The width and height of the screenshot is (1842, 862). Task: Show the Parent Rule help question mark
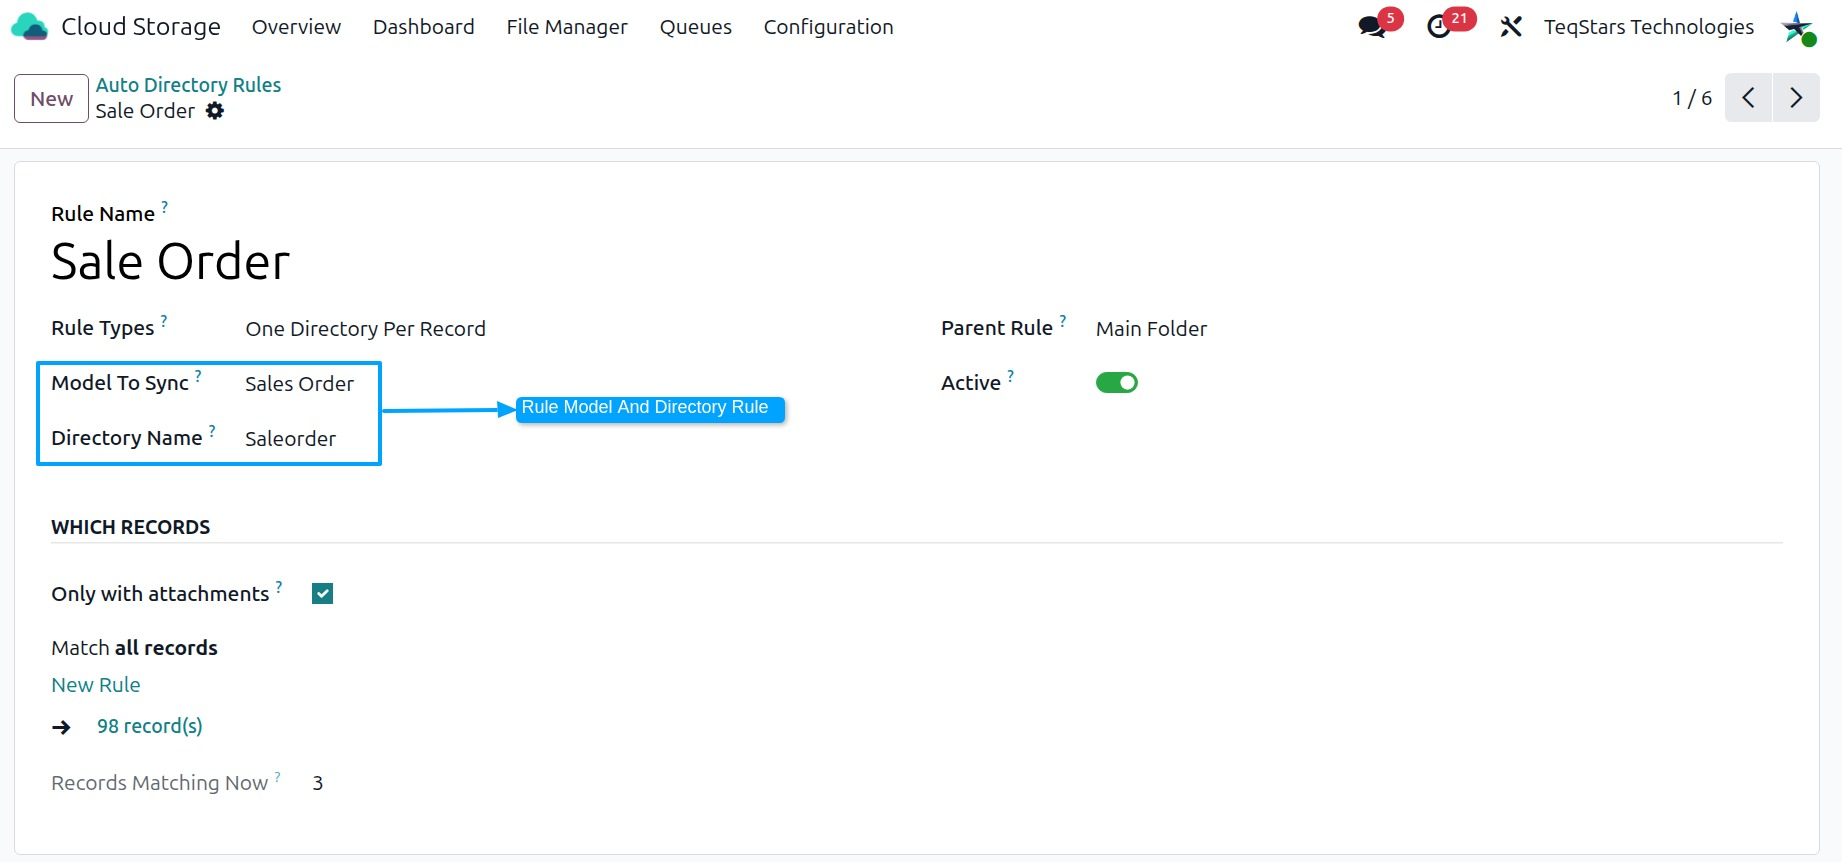pyautogui.click(x=1063, y=321)
